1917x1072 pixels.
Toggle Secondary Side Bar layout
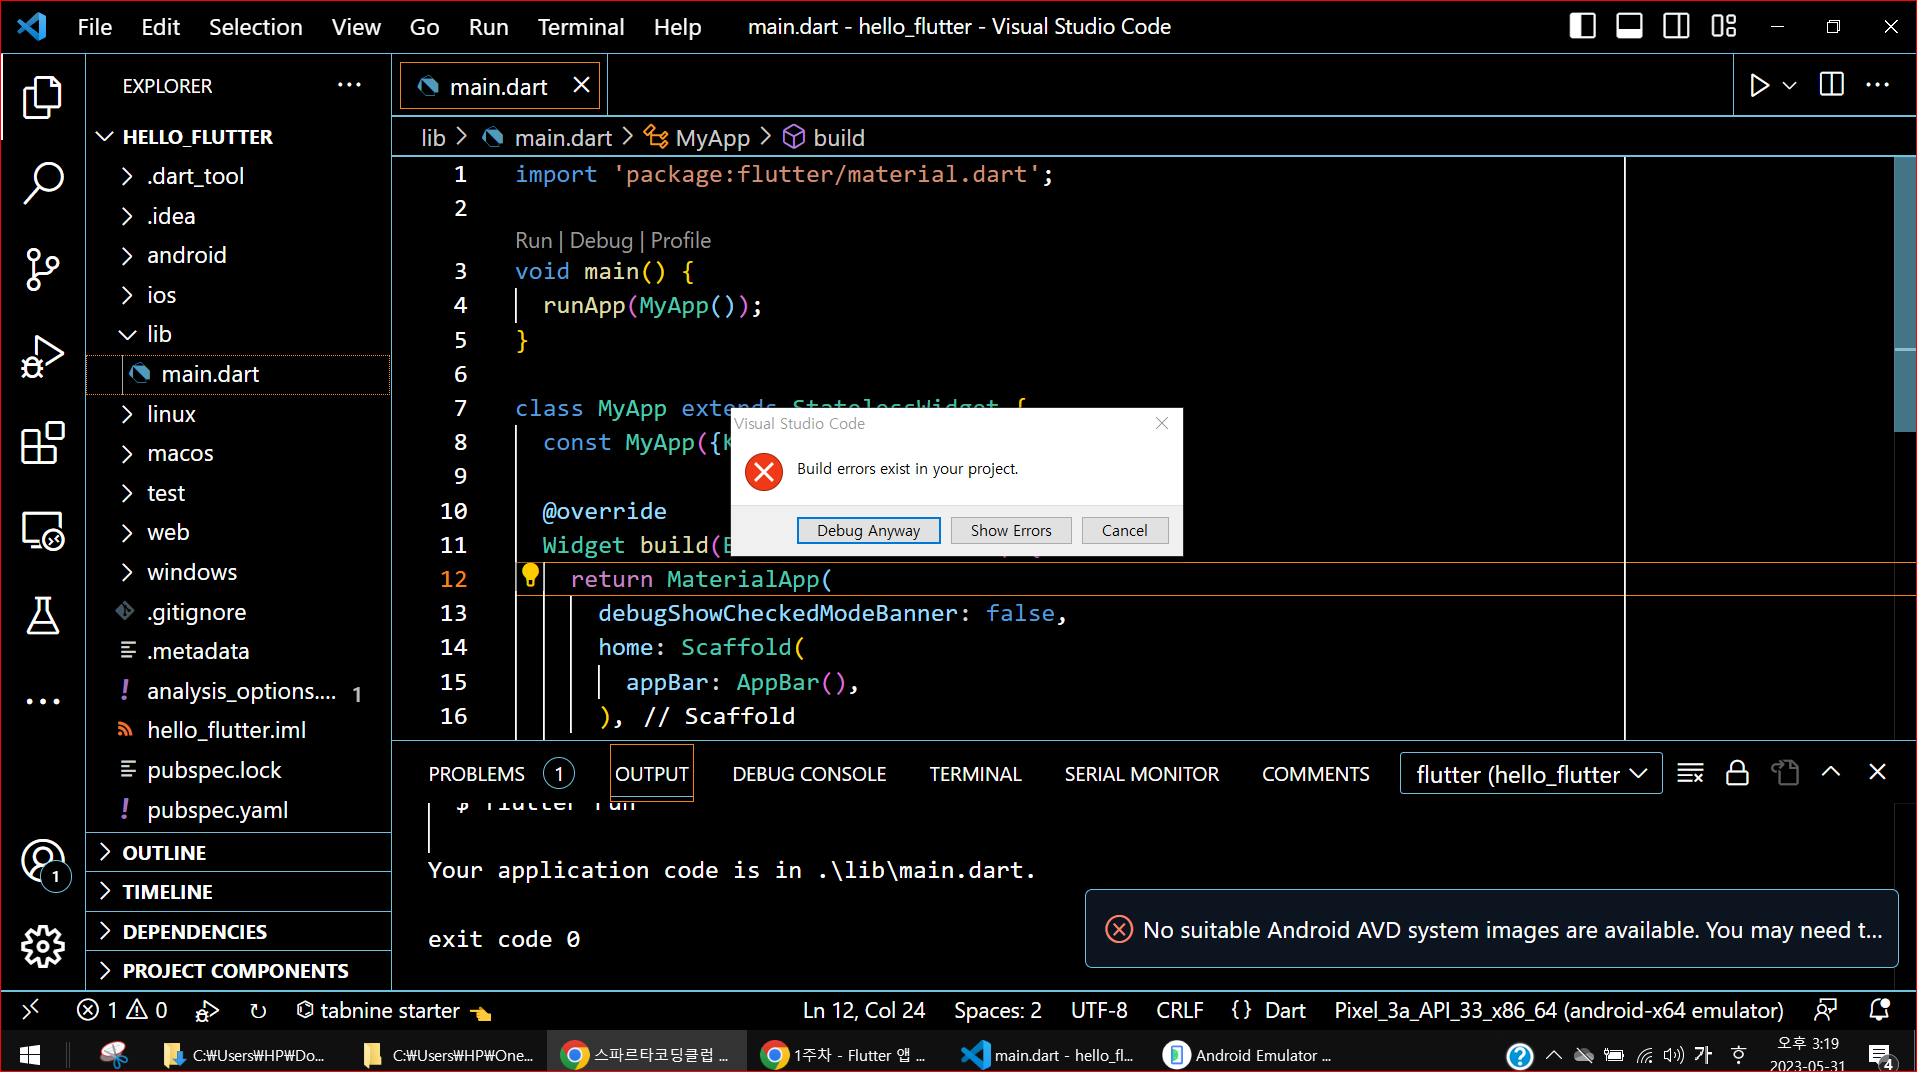tap(1677, 26)
